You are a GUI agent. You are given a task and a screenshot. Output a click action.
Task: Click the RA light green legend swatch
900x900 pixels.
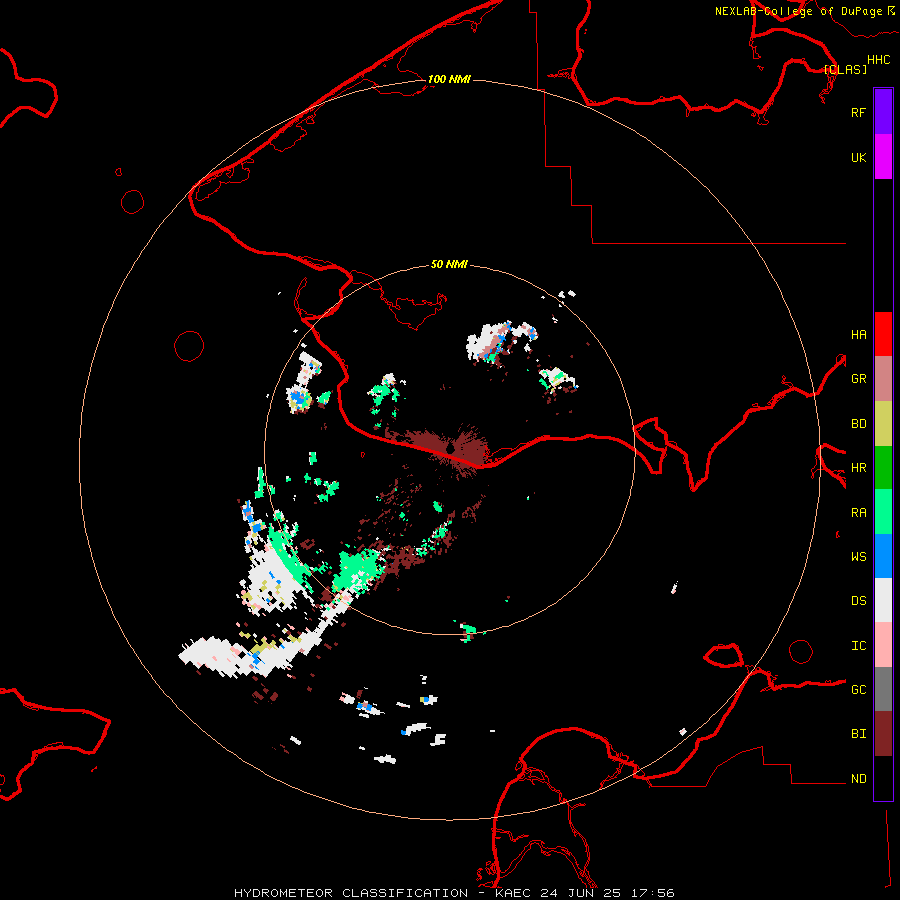[x=883, y=512]
